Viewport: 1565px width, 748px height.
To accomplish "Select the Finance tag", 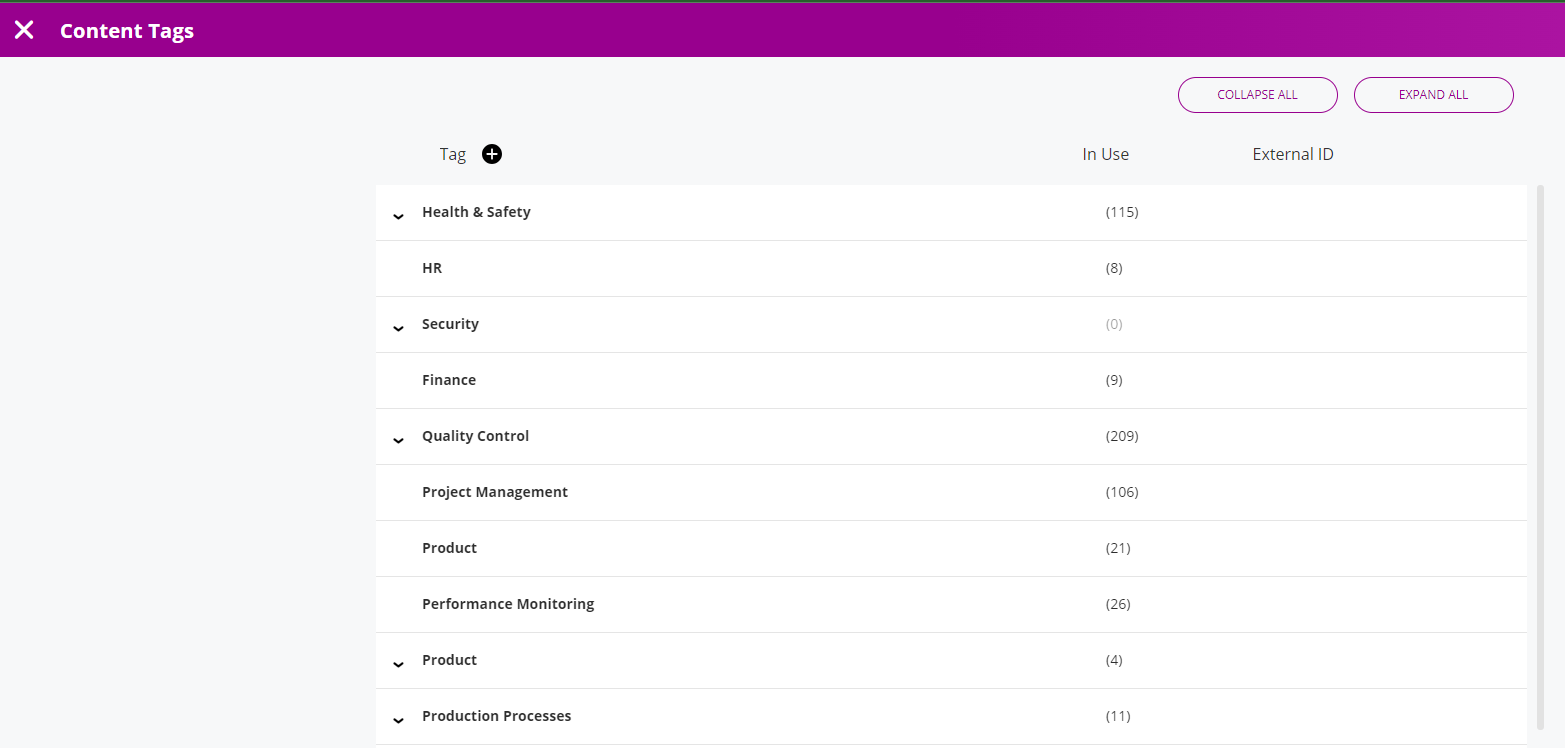I will [x=449, y=380].
